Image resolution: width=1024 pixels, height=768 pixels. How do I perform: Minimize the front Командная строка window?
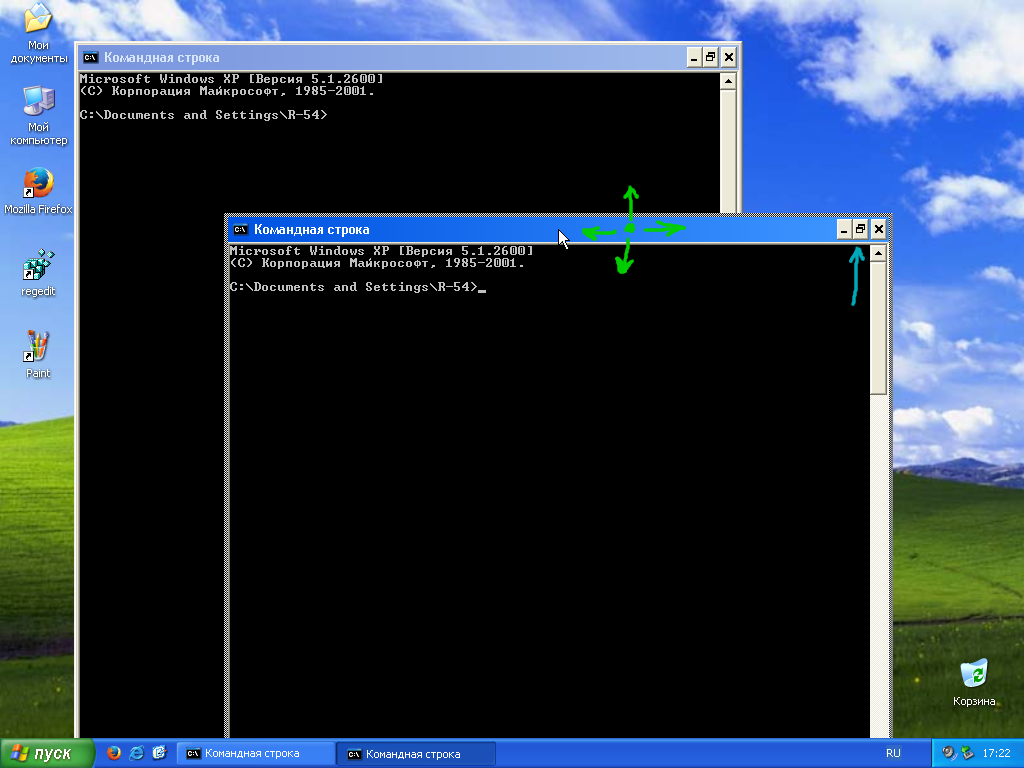844,230
